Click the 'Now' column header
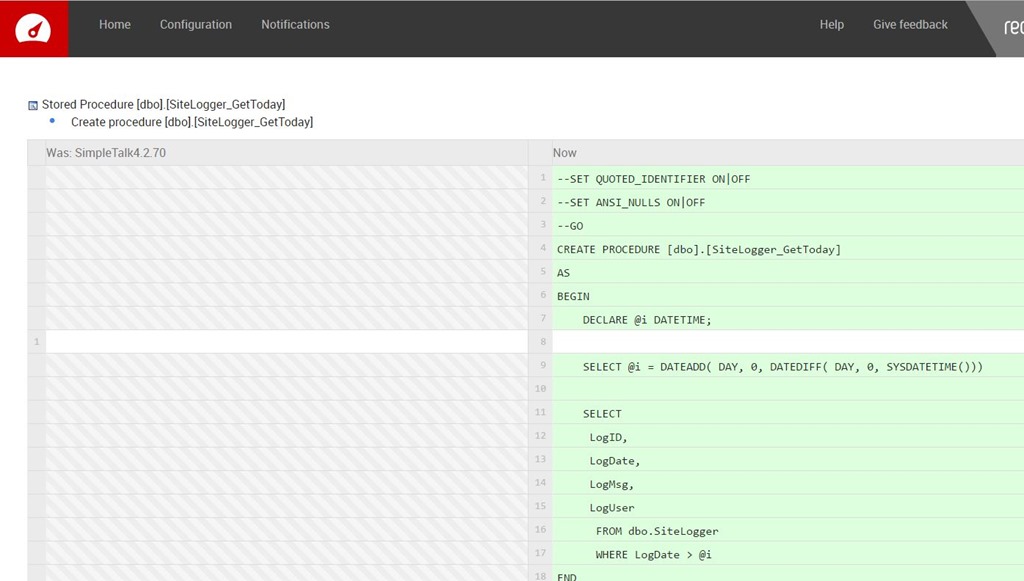The image size is (1024, 581). (x=565, y=153)
